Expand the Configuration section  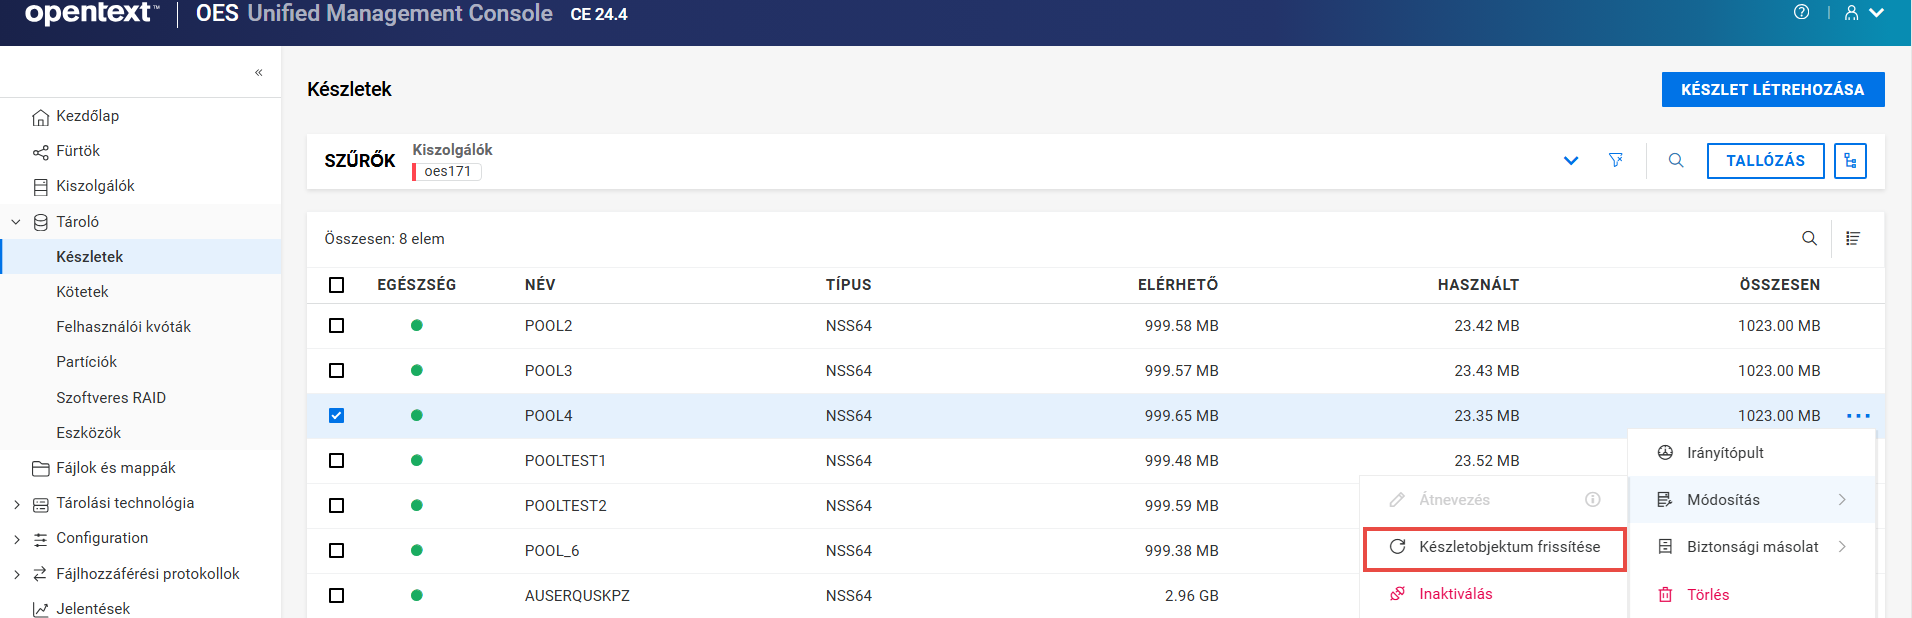click(x=16, y=539)
